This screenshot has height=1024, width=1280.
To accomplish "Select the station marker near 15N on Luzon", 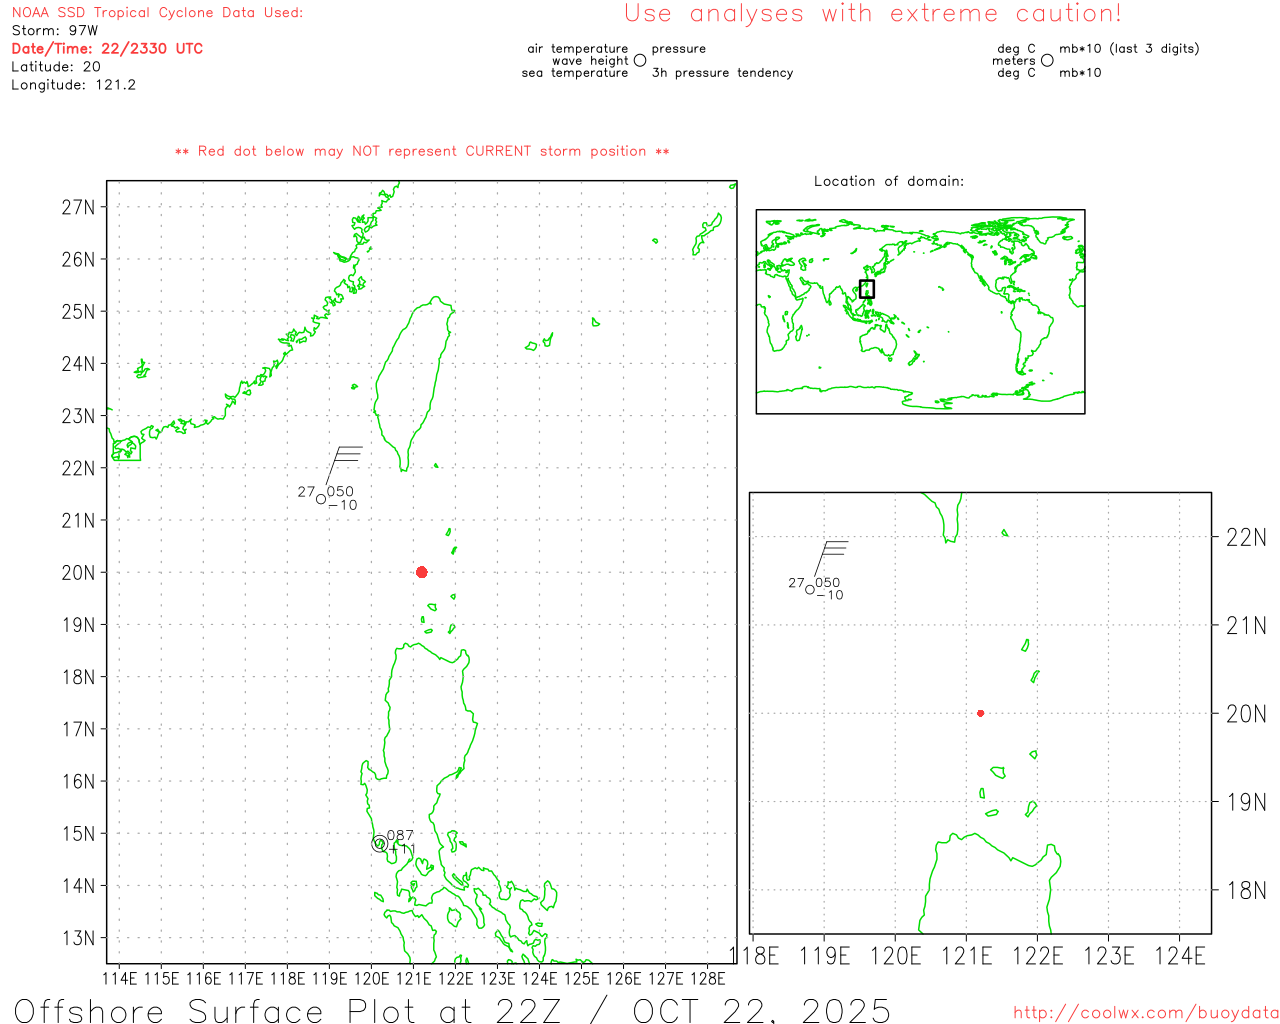I will click(x=379, y=844).
